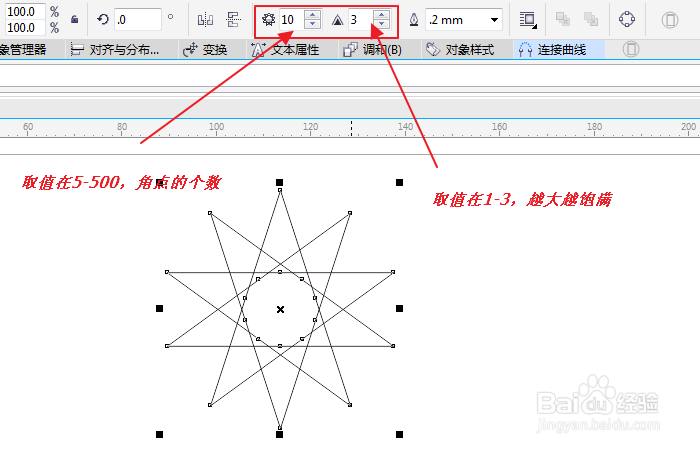
Task: Click the star's center X marker
Action: pos(280,309)
